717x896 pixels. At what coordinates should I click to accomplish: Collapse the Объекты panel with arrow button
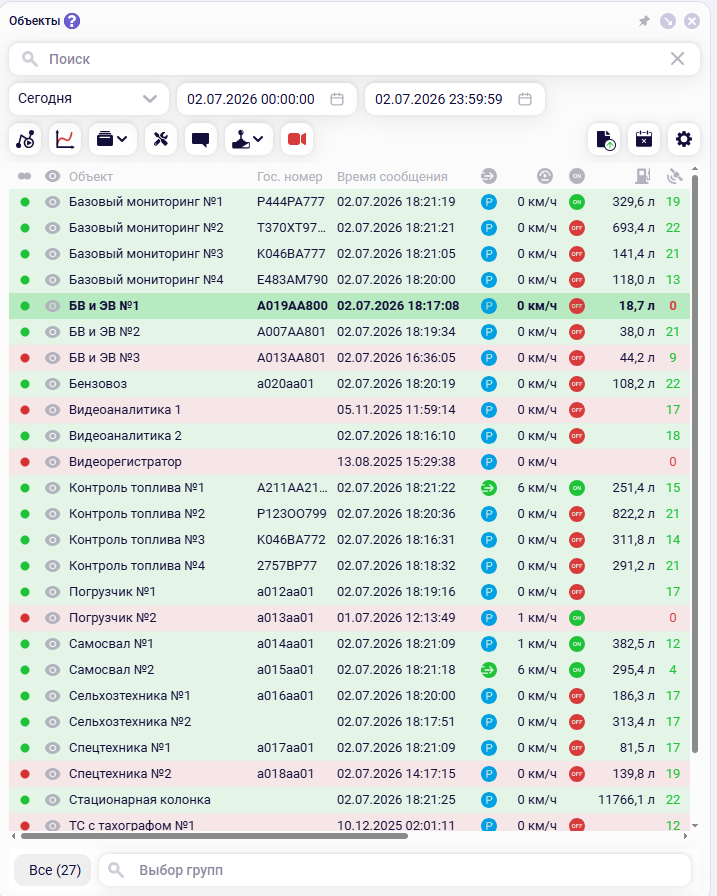(668, 21)
